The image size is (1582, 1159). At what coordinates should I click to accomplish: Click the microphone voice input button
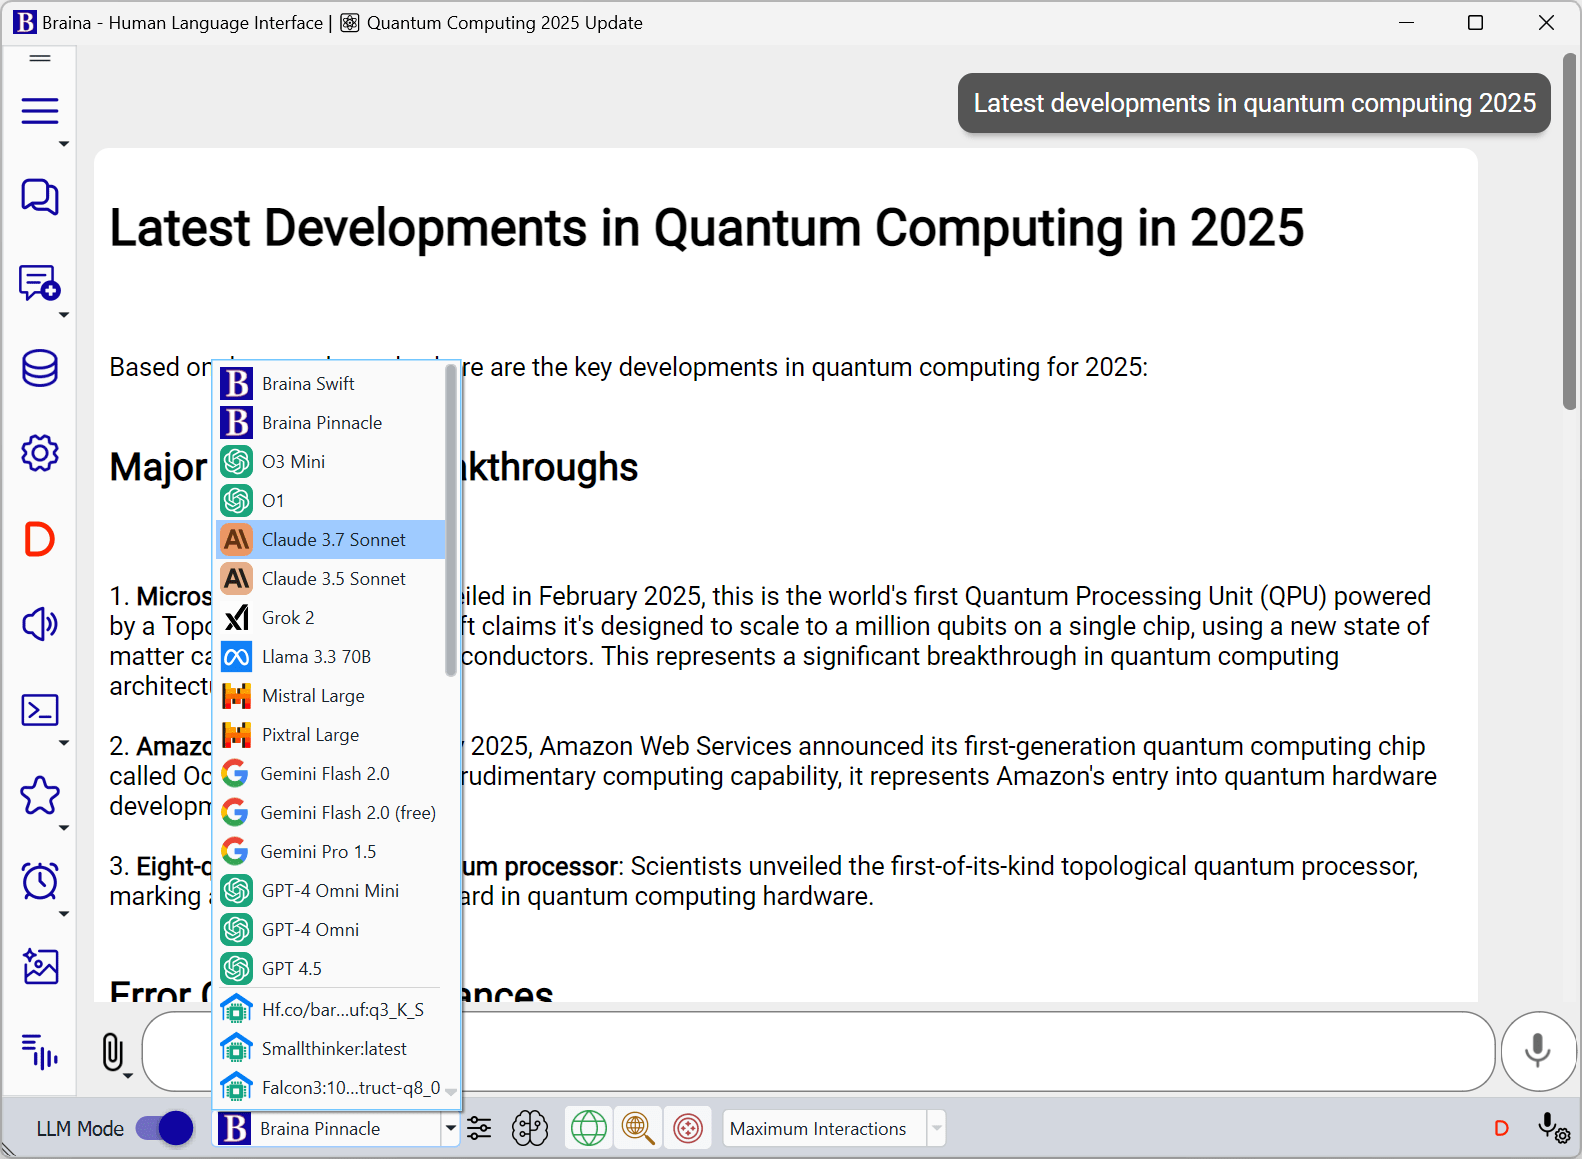click(x=1538, y=1051)
